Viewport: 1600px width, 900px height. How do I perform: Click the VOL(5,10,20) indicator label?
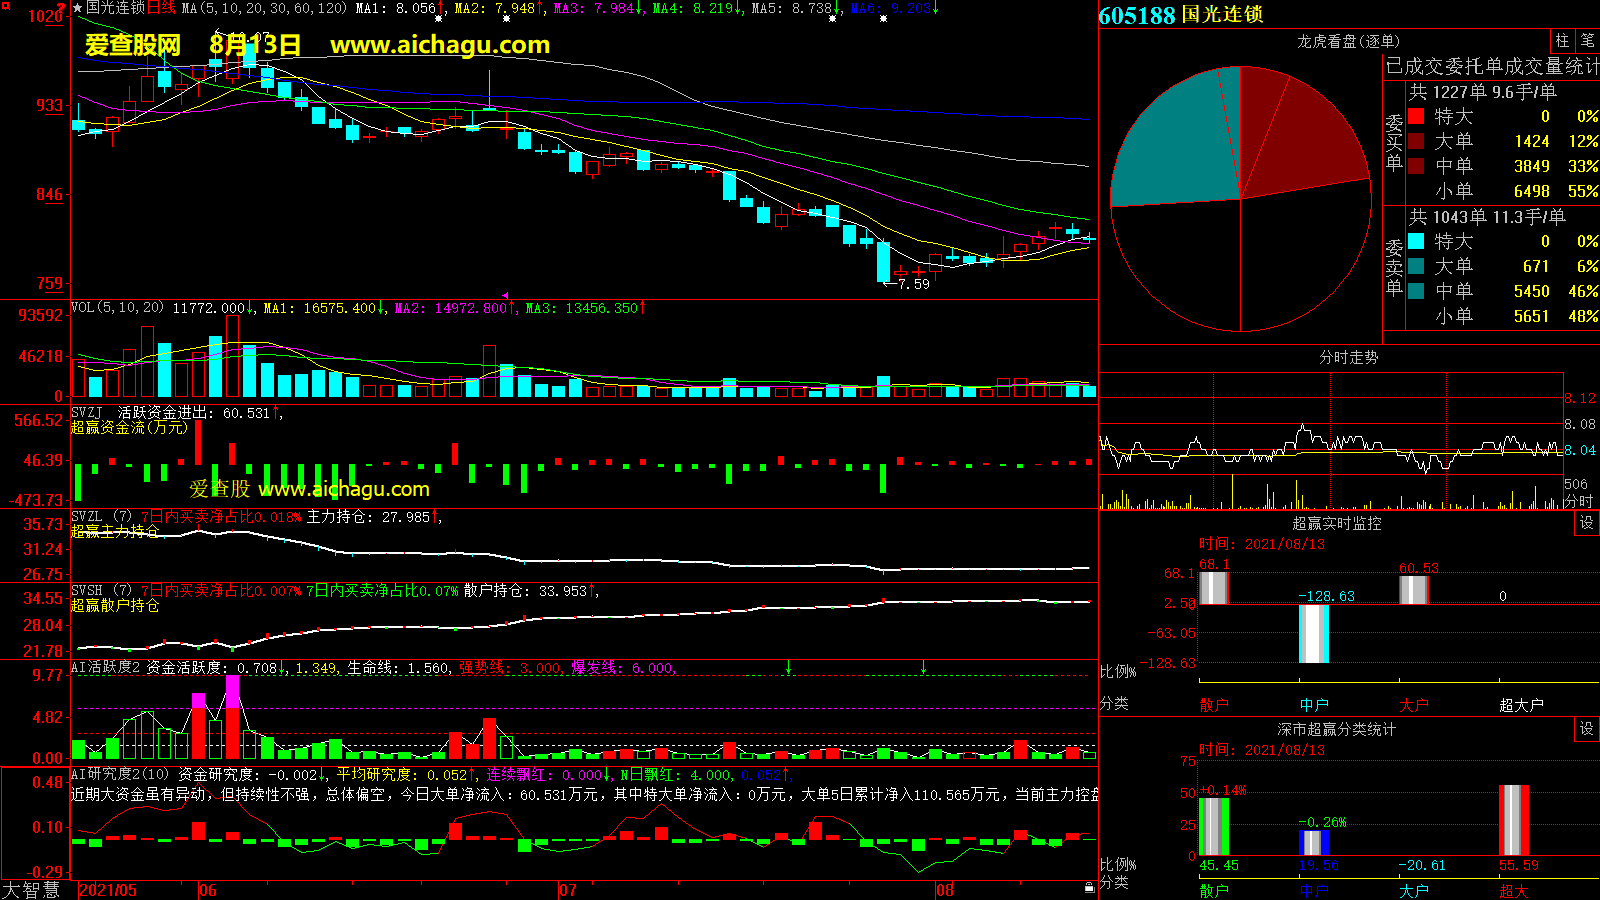117,308
